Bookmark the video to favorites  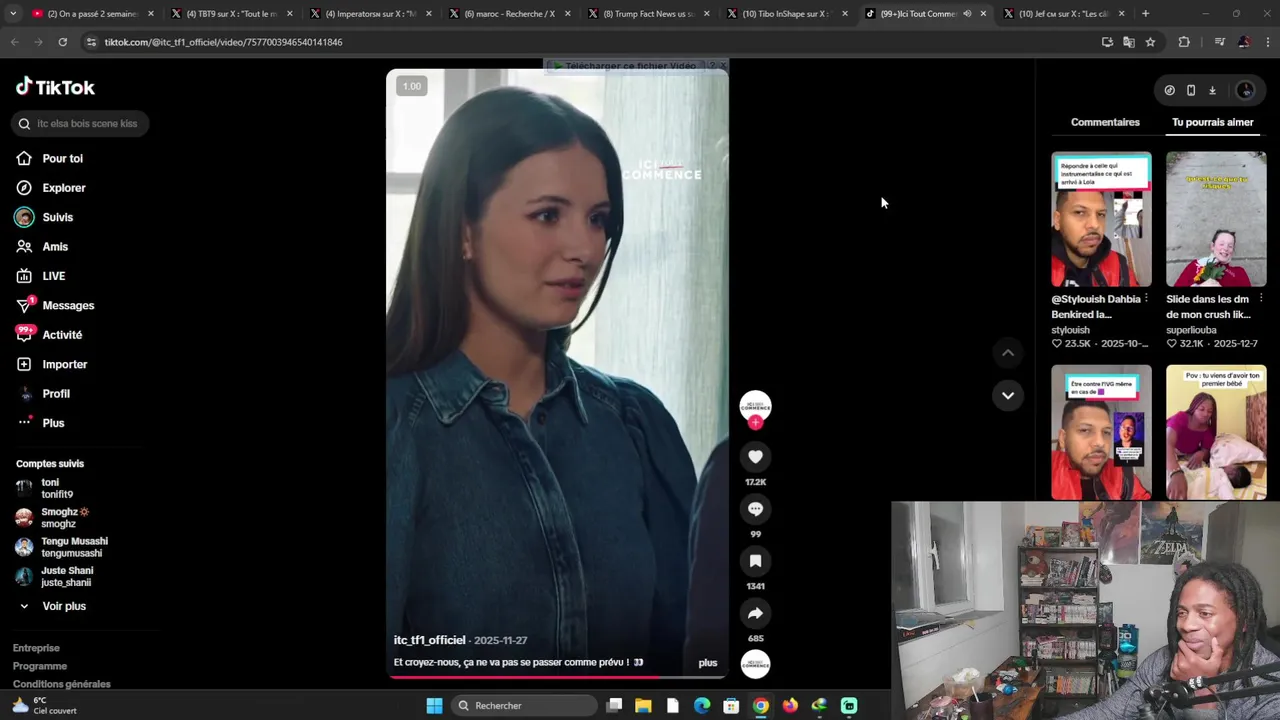(755, 561)
